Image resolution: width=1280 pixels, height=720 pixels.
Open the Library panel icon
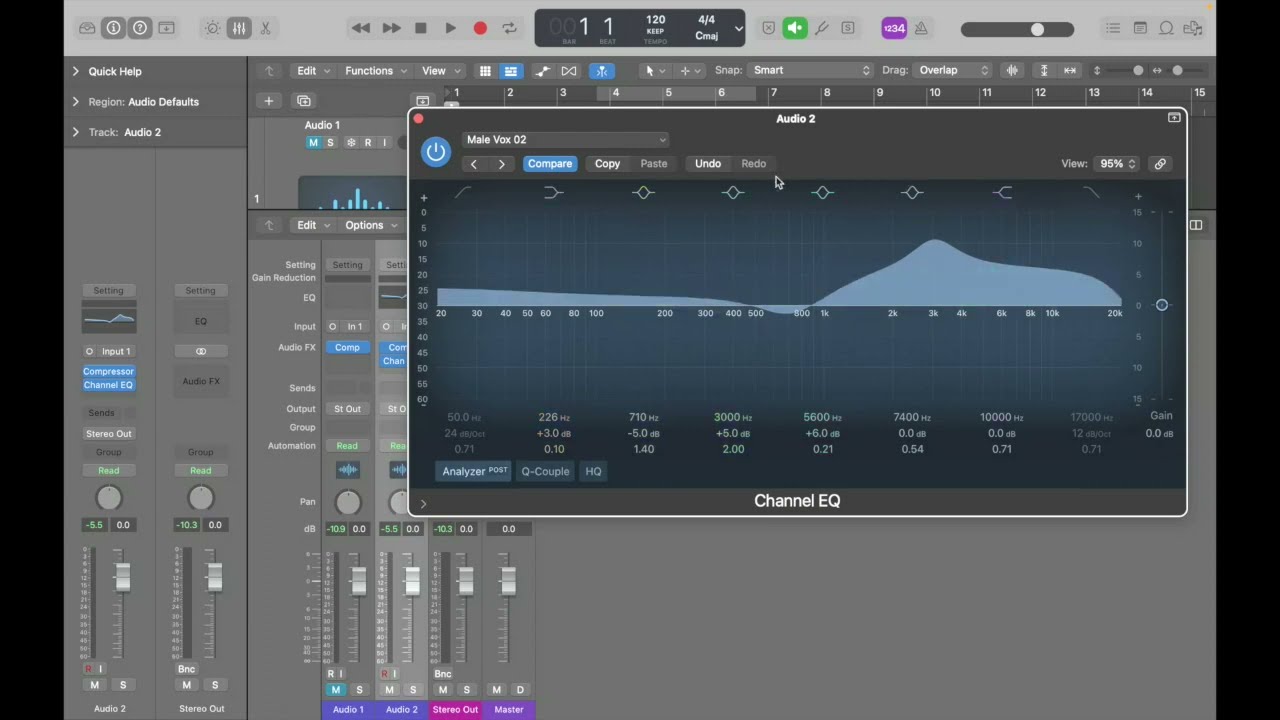[x=88, y=28]
